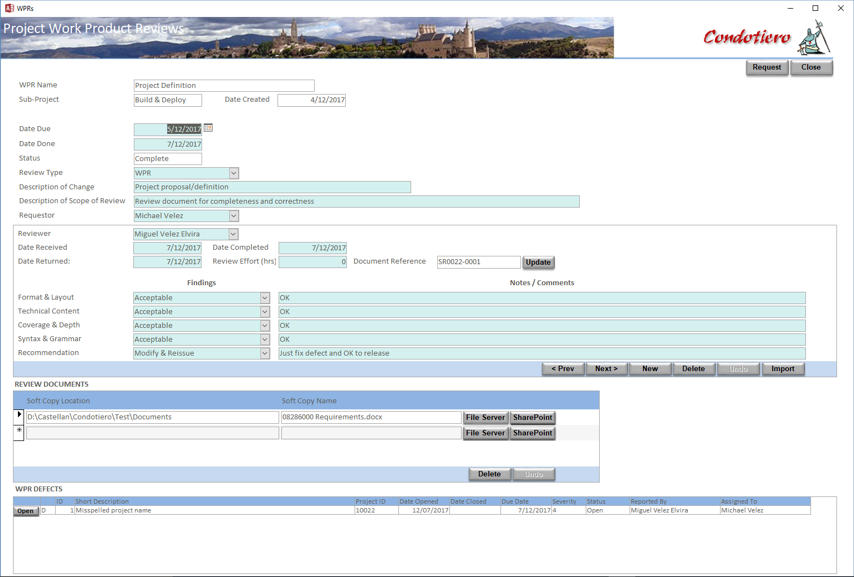Open the Recommendation dropdown
This screenshot has width=854, height=577.
click(x=265, y=354)
